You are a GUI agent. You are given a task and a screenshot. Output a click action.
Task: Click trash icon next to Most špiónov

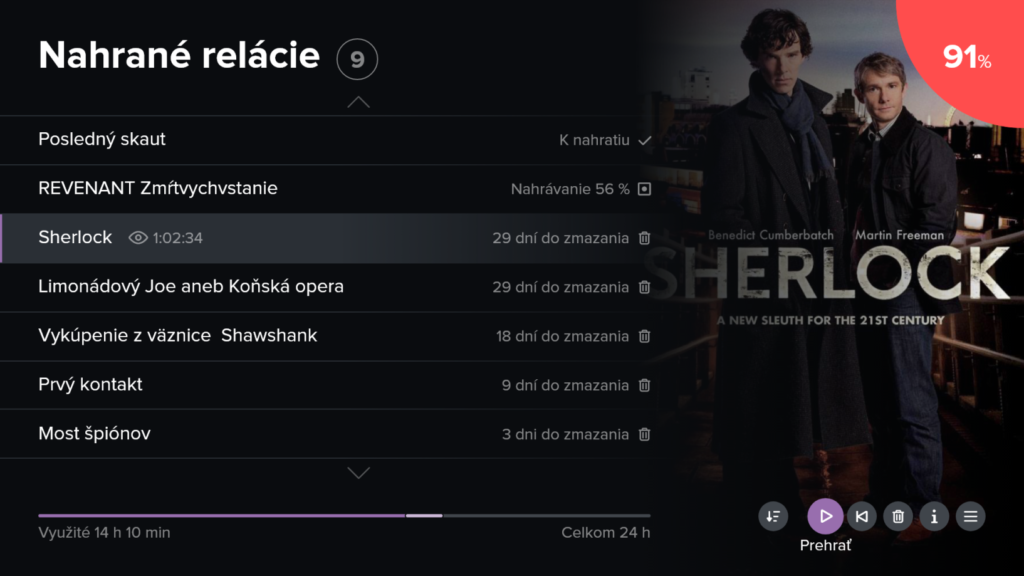(644, 434)
